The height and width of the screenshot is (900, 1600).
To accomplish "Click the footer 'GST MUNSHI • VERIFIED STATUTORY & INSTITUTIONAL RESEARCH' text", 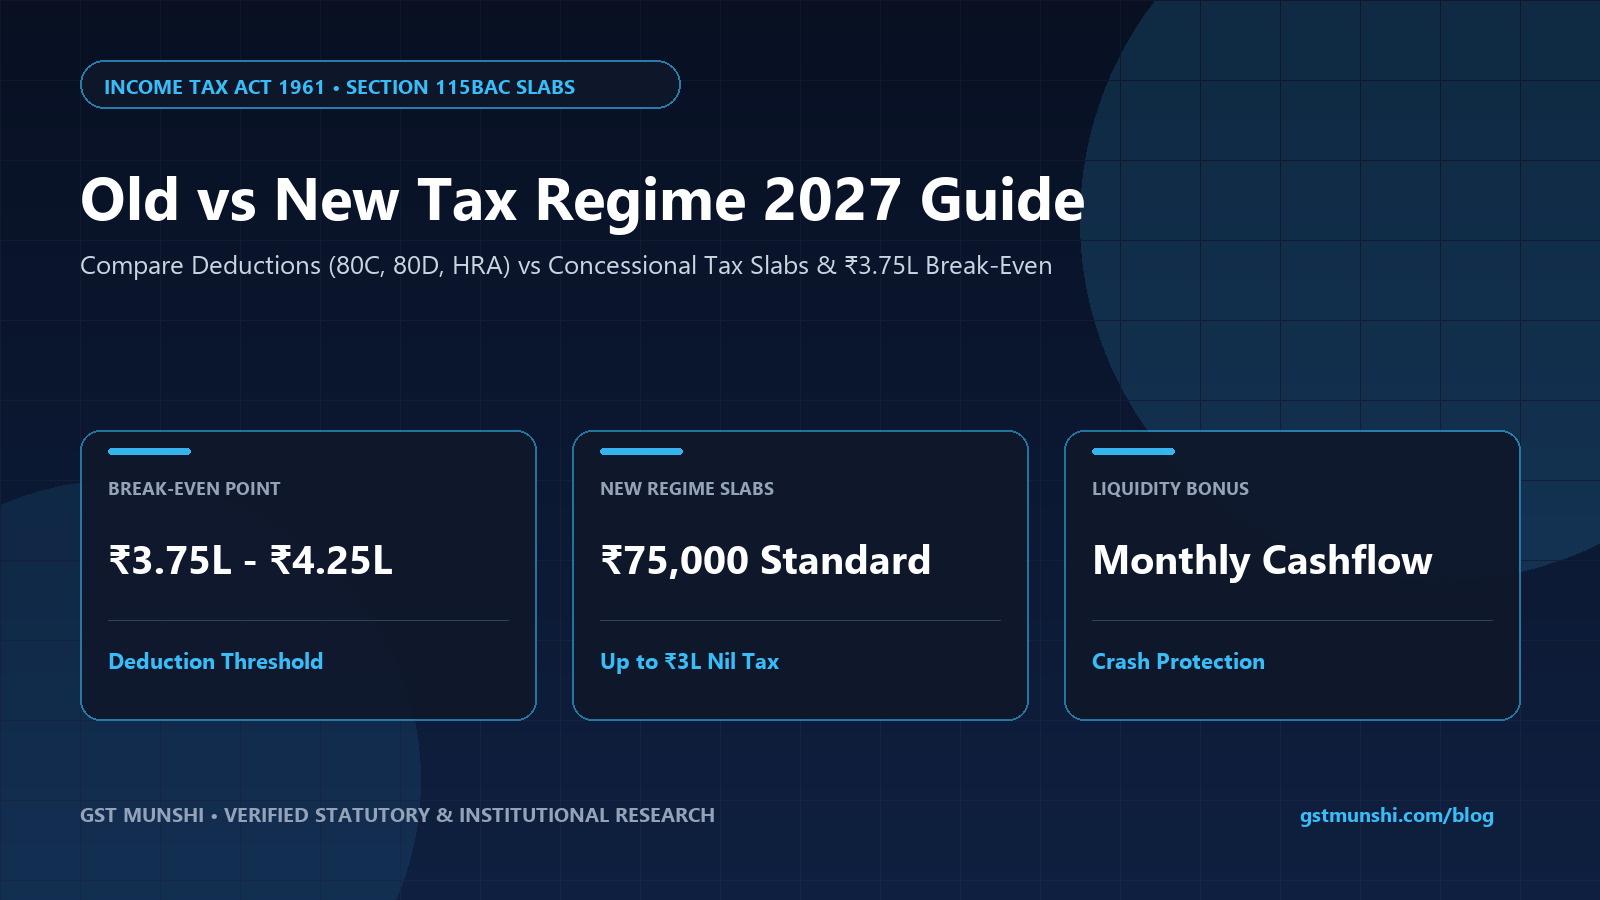I will pos(397,815).
